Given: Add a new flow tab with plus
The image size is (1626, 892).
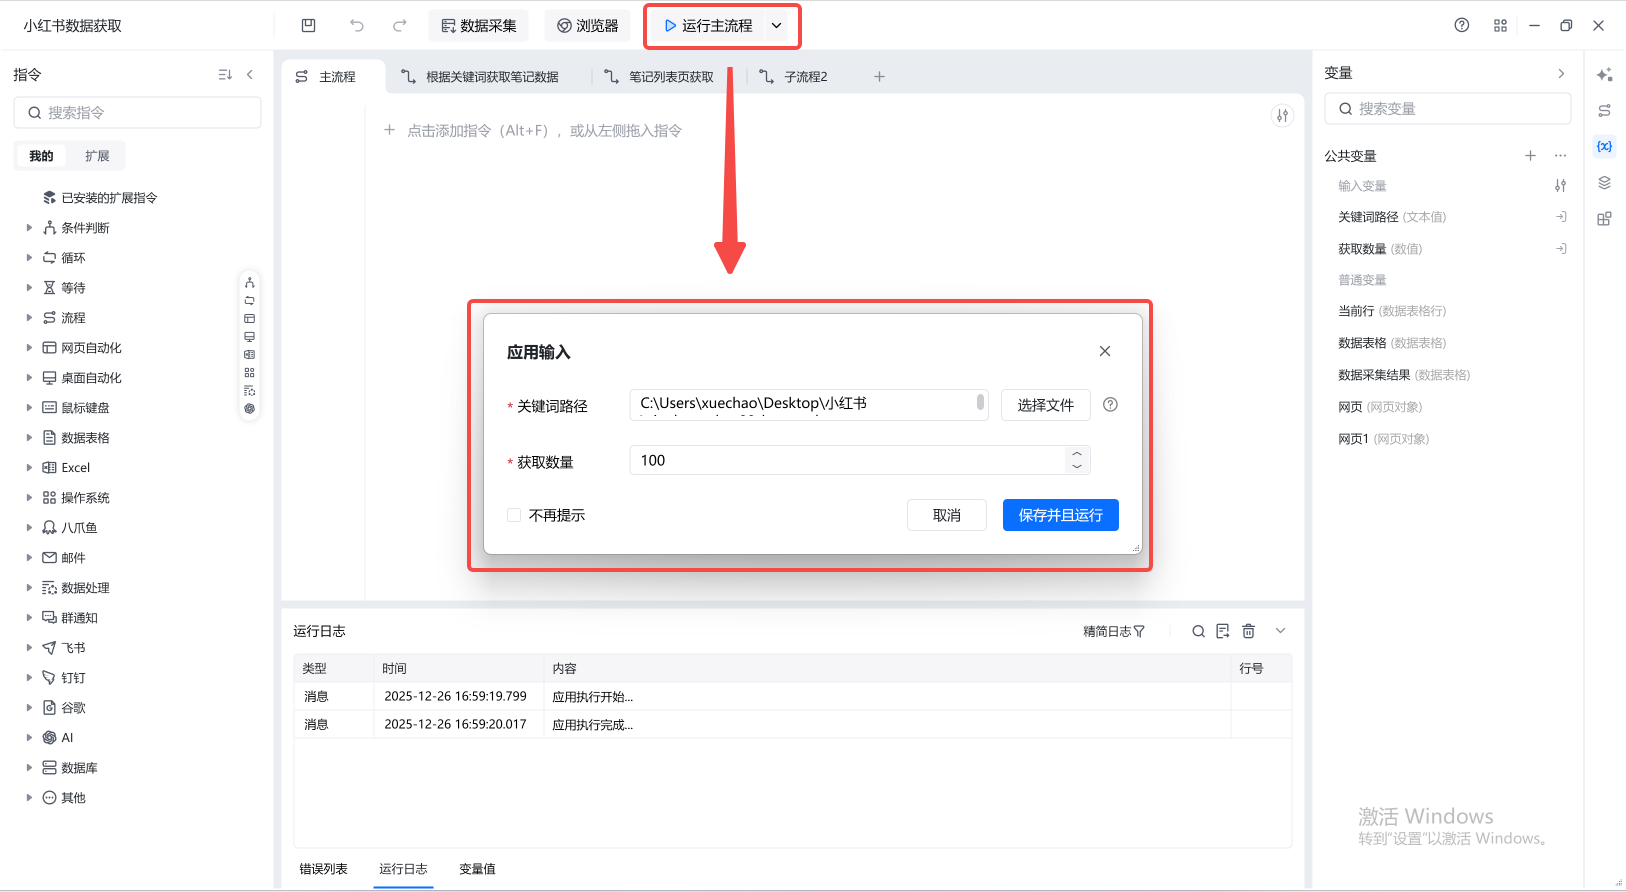Looking at the screenshot, I should click(x=879, y=77).
